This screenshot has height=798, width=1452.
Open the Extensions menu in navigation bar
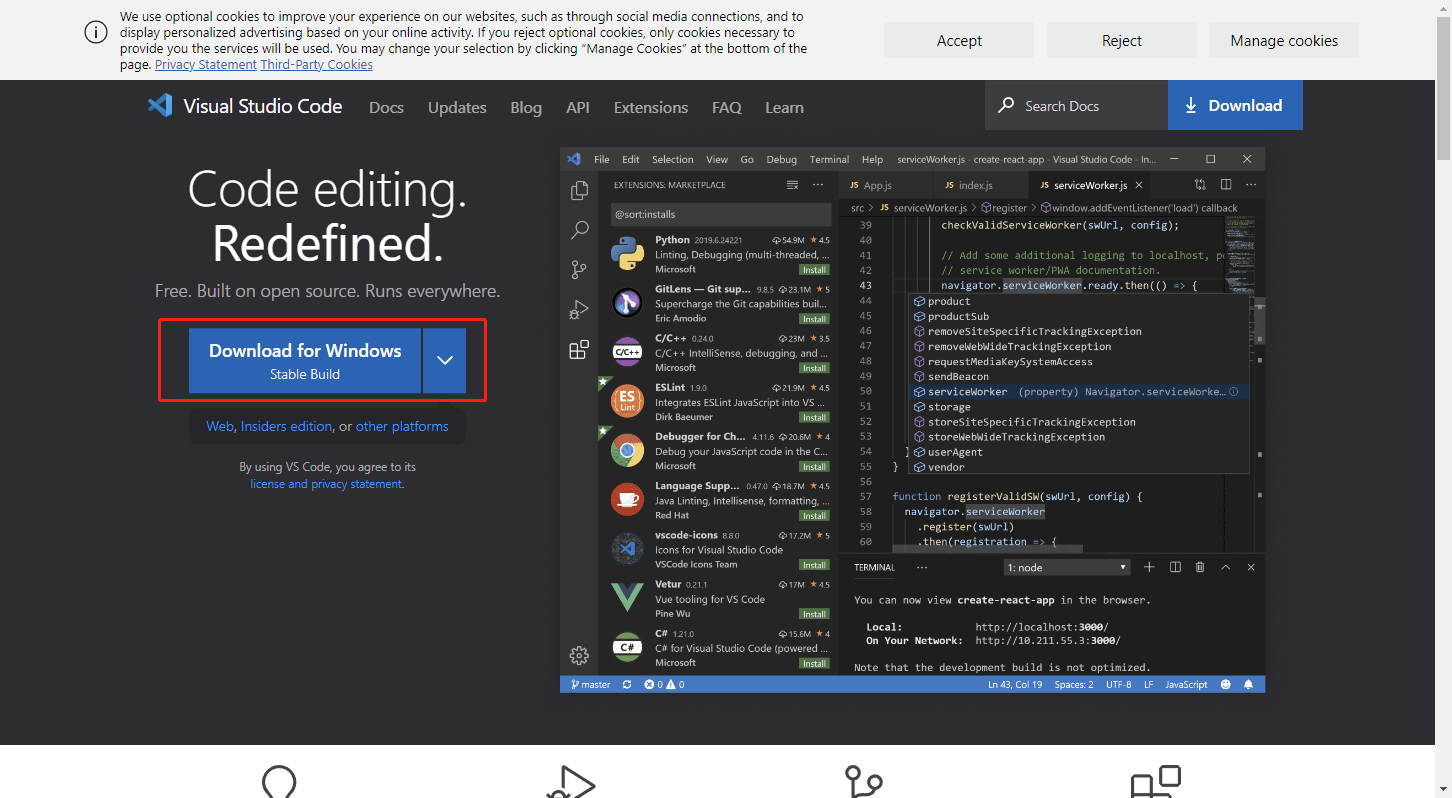pos(650,107)
